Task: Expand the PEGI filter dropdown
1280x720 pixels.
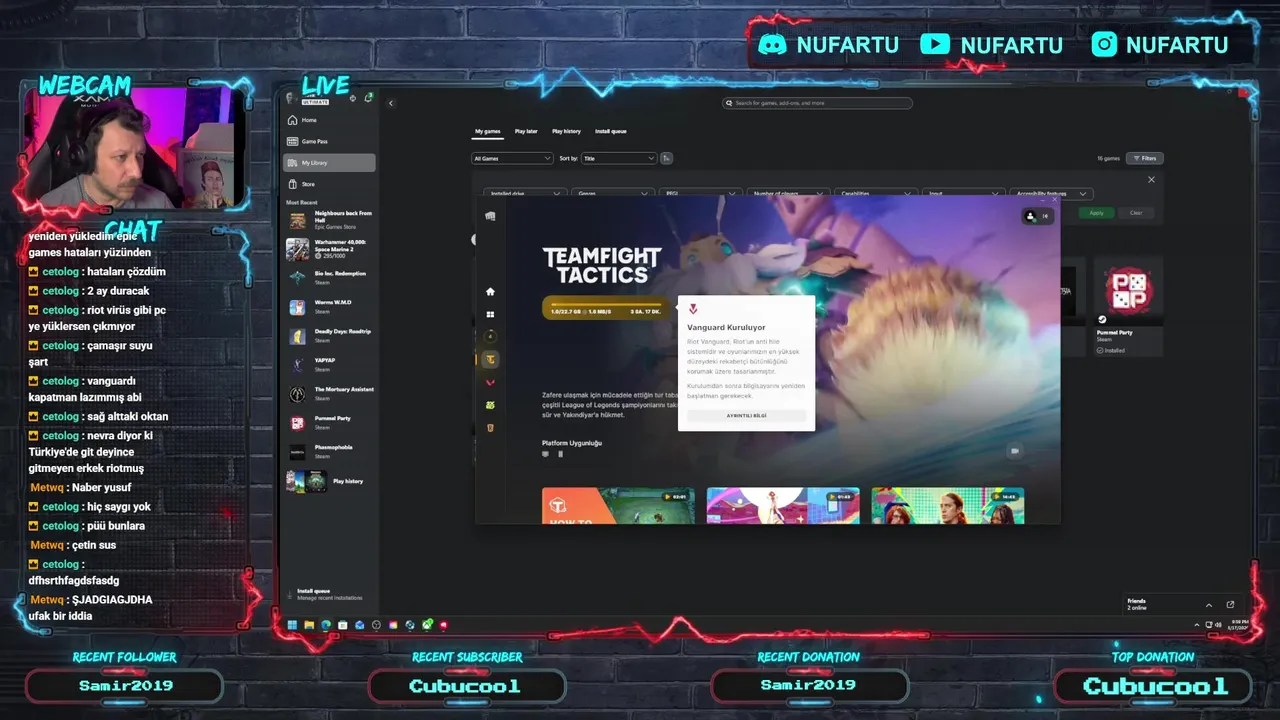Action: point(701,193)
